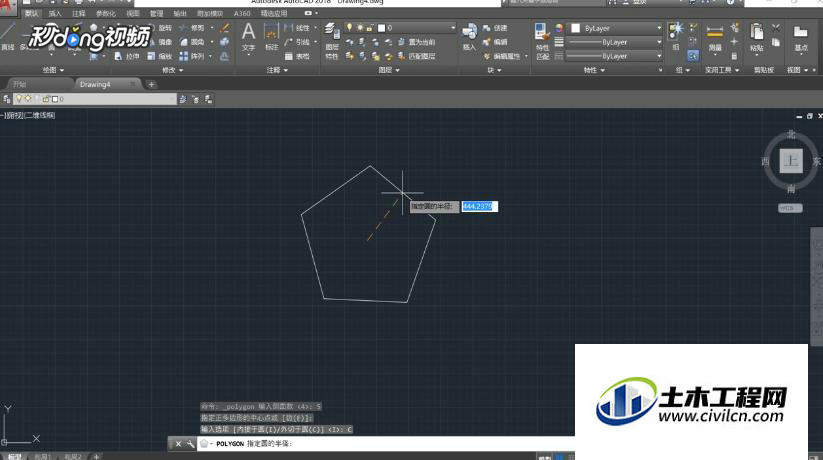Switch to the 插入 ribbon tab

click(x=55, y=13)
